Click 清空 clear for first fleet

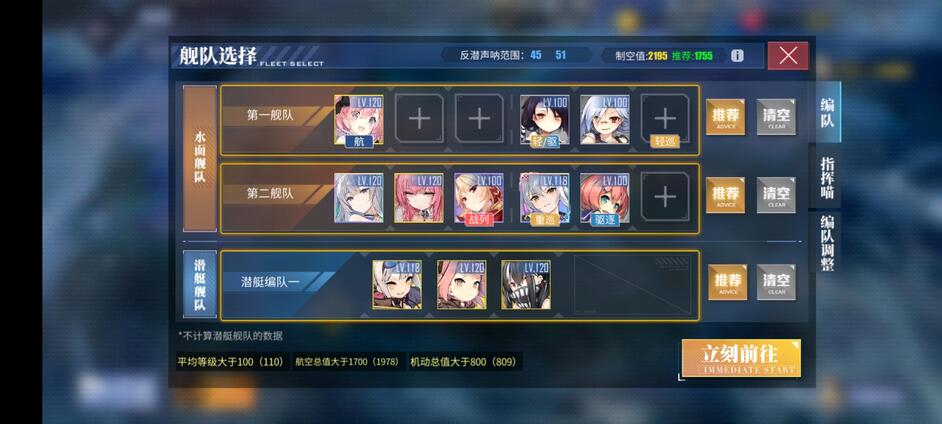(776, 117)
